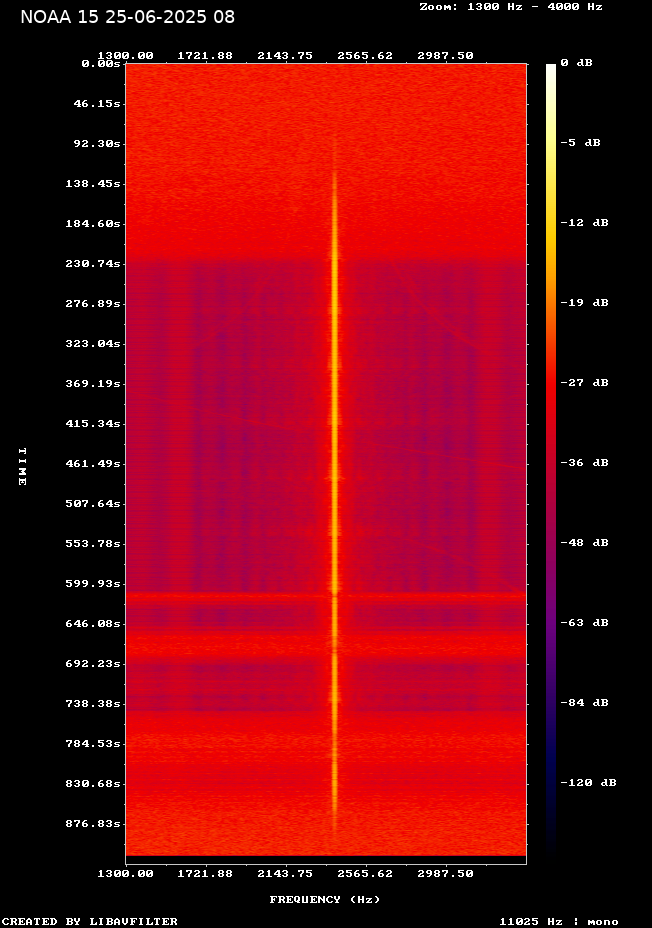Viewport: 652px width, 928px height.
Task: Click the bottom axis label 2143.75
Action: (x=285, y=874)
